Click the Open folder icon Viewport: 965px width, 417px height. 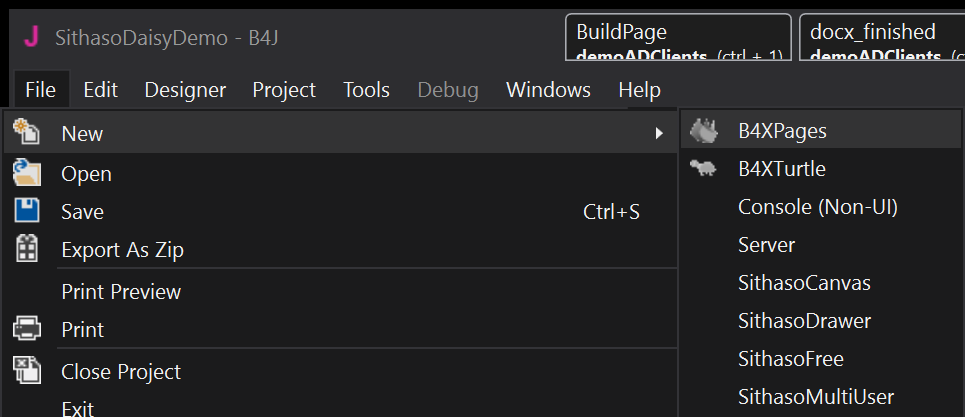pyautogui.click(x=27, y=173)
